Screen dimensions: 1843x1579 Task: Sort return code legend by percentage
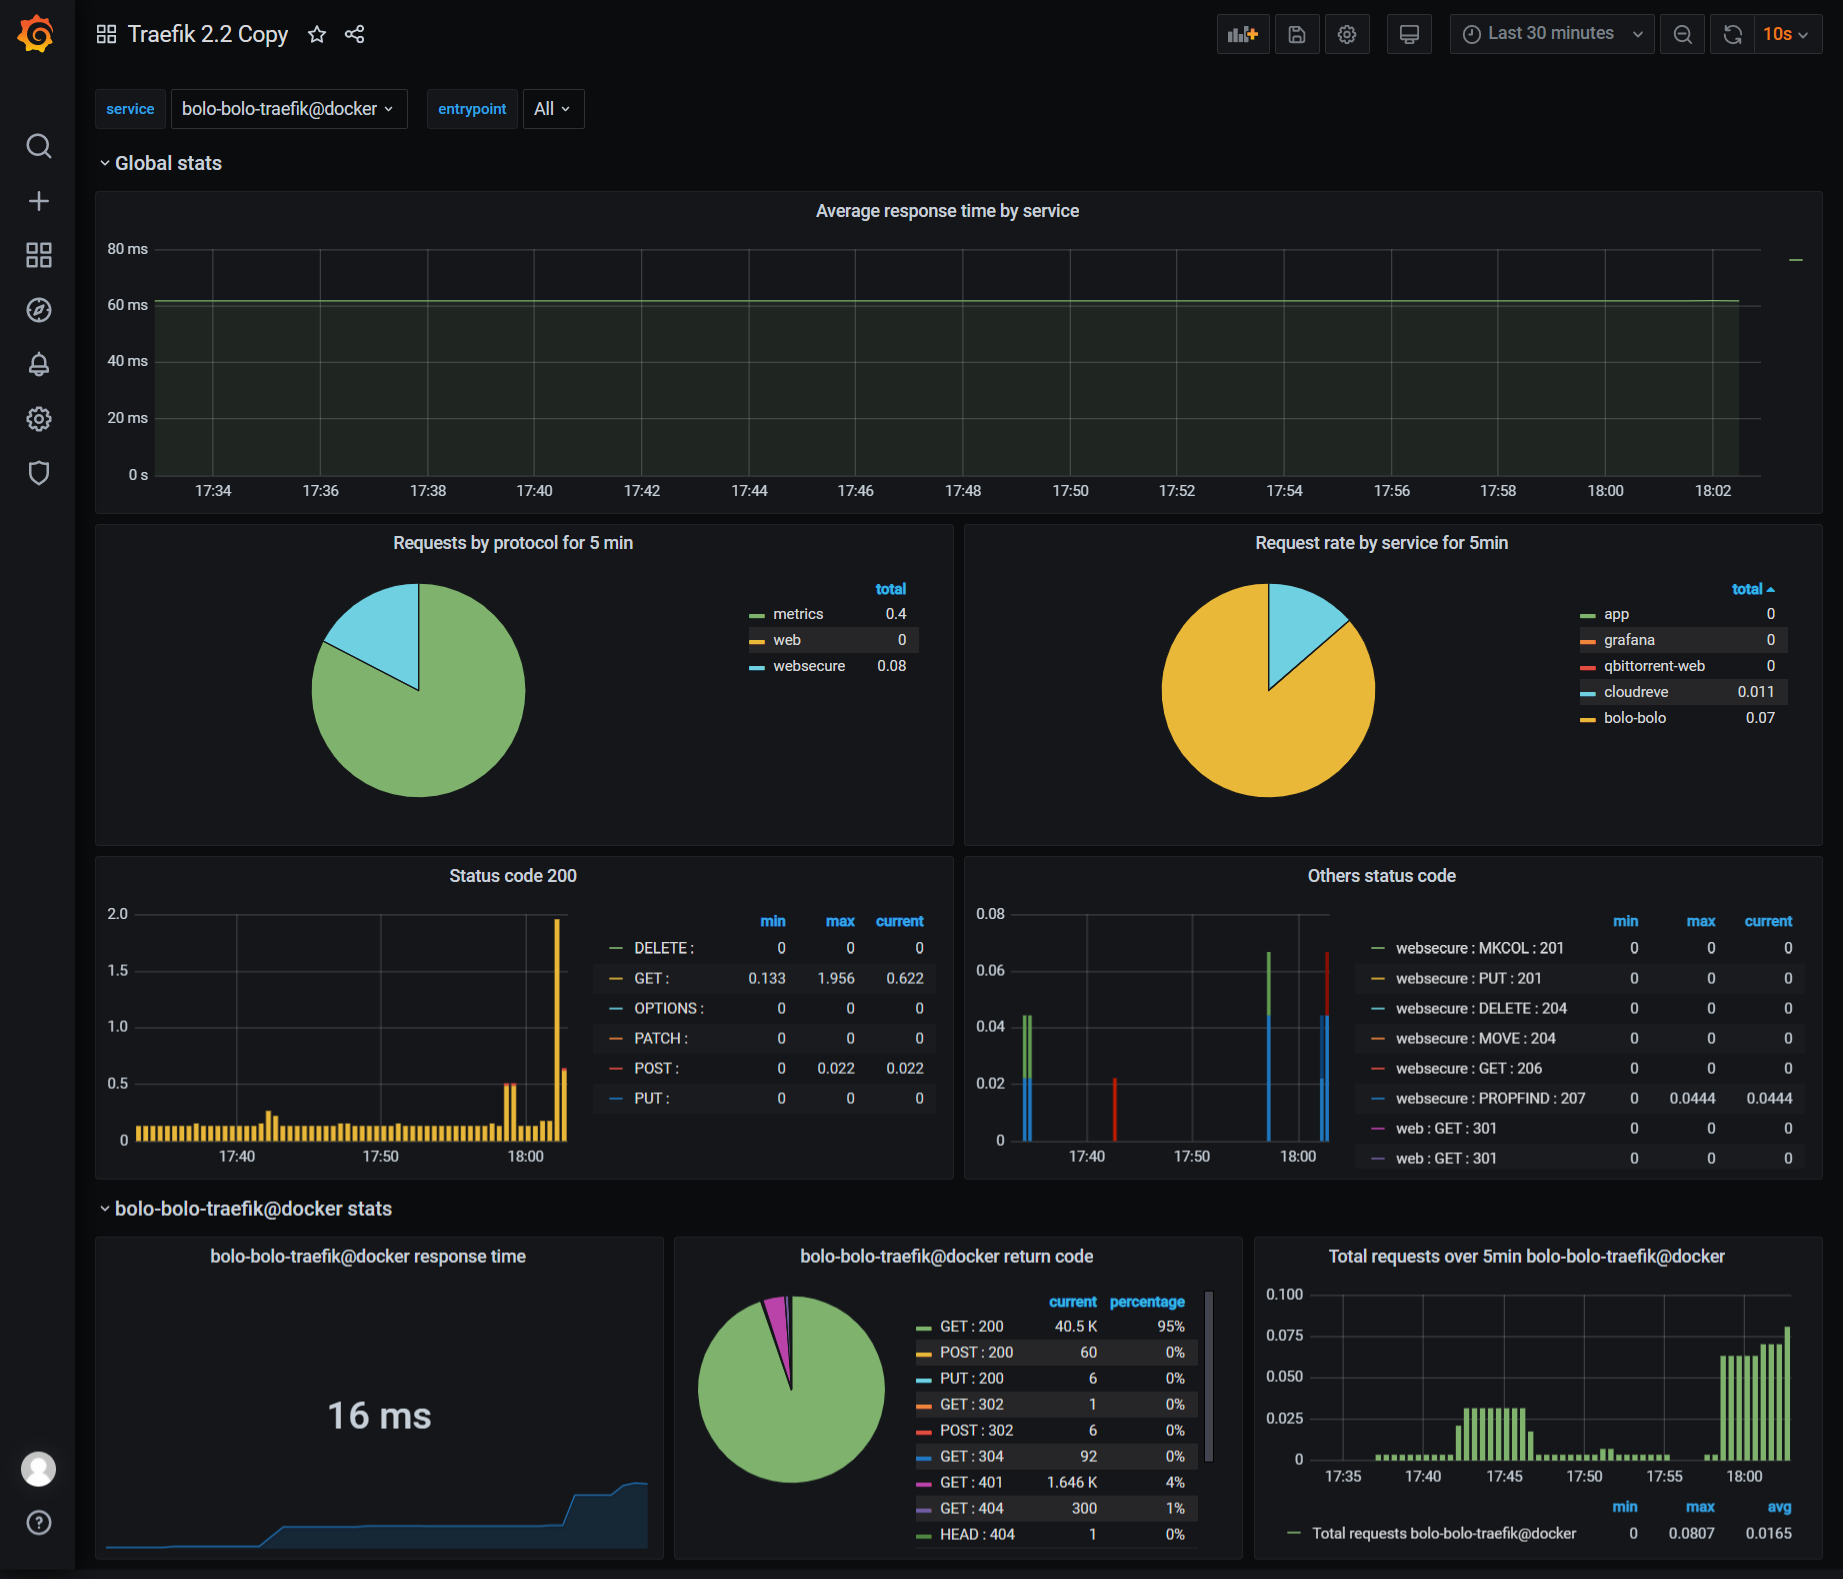(x=1147, y=1302)
